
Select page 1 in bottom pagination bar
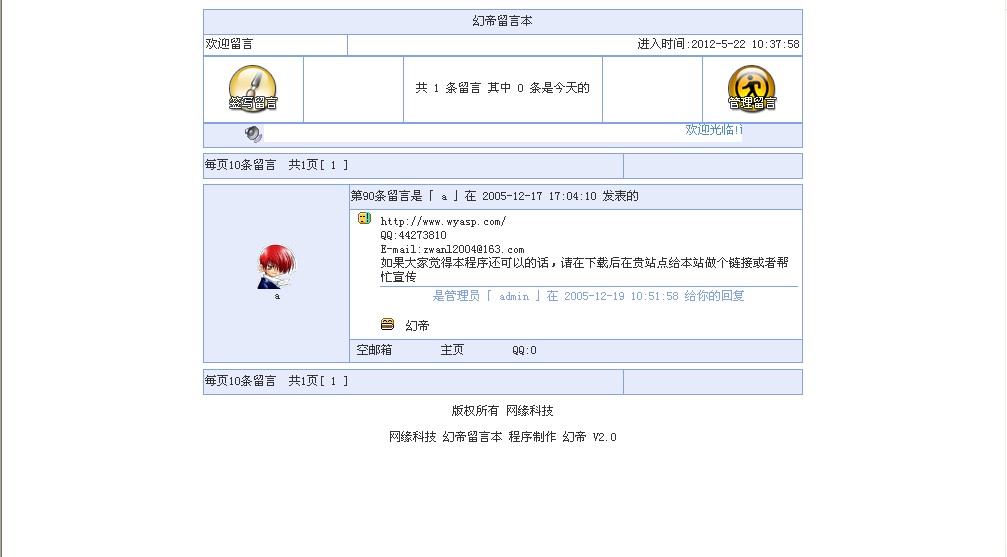(333, 381)
